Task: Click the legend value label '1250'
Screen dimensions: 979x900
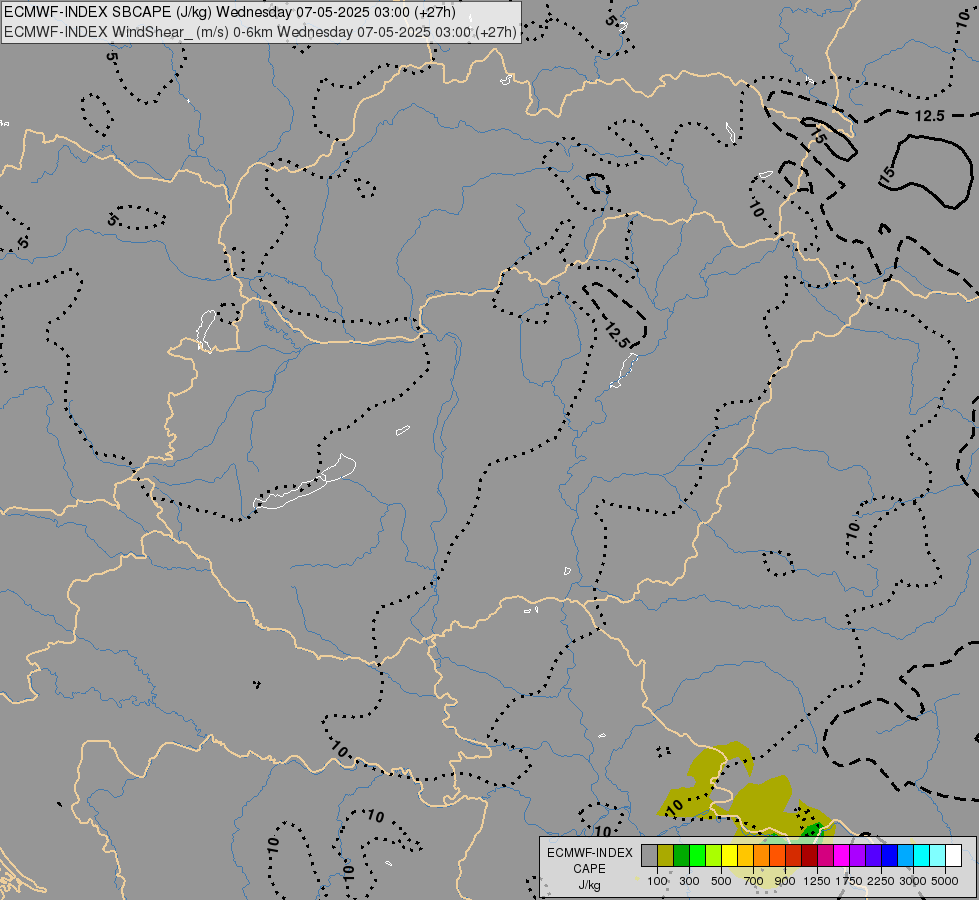Action: tap(817, 881)
